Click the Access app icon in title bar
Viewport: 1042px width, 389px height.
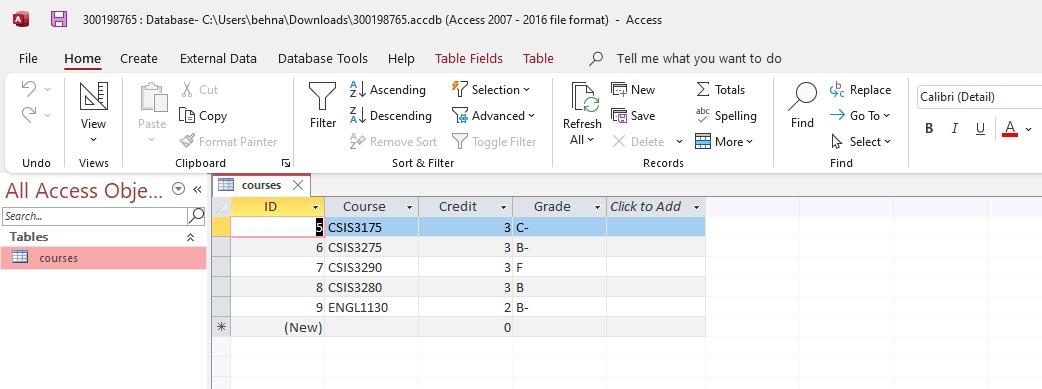pyautogui.click(x=21, y=19)
